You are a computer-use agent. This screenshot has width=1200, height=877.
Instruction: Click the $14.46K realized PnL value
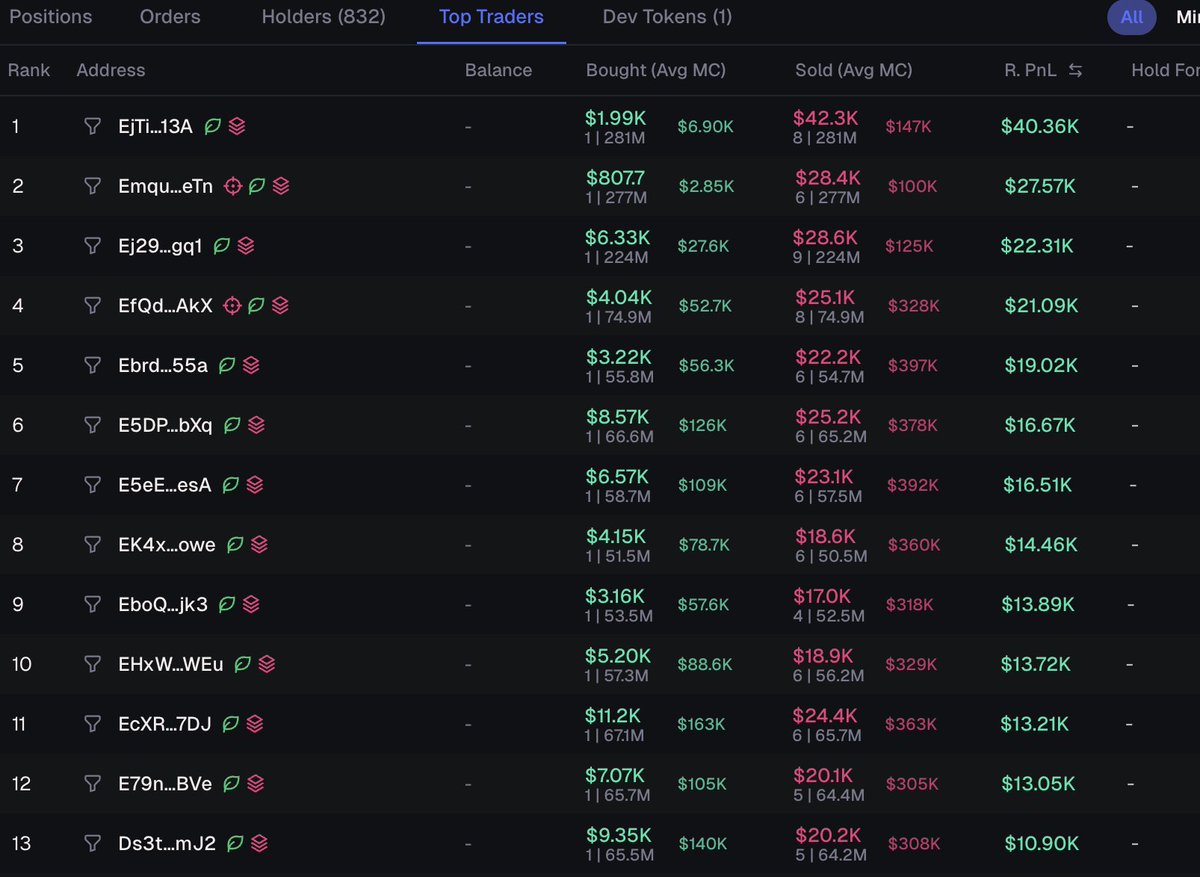[1041, 545]
